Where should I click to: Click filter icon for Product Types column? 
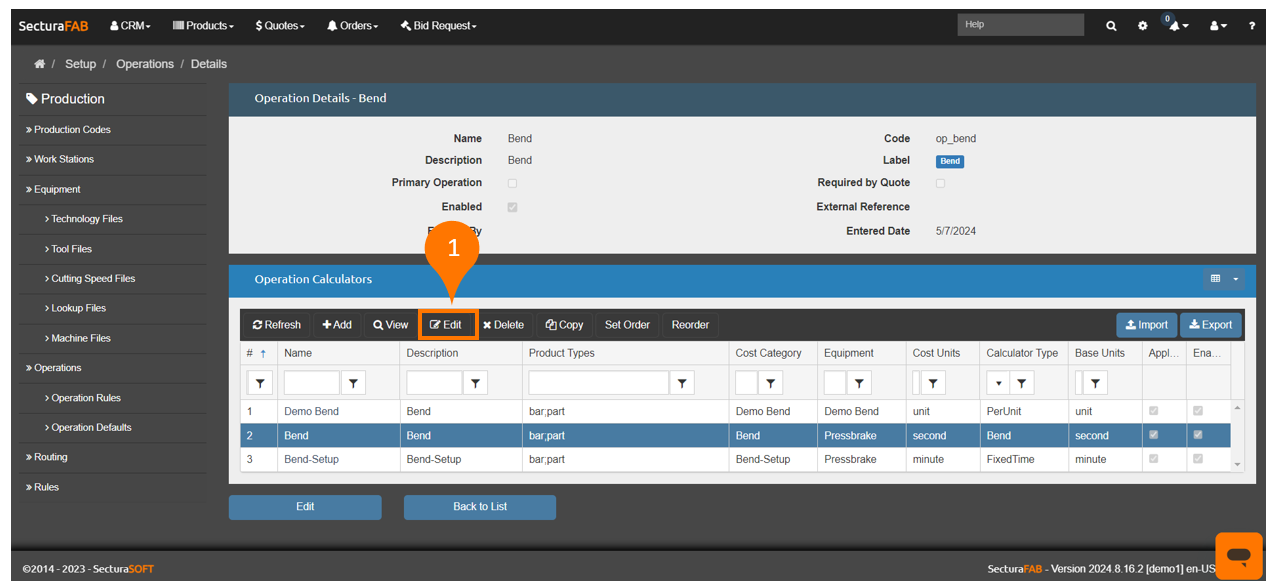click(x=682, y=382)
